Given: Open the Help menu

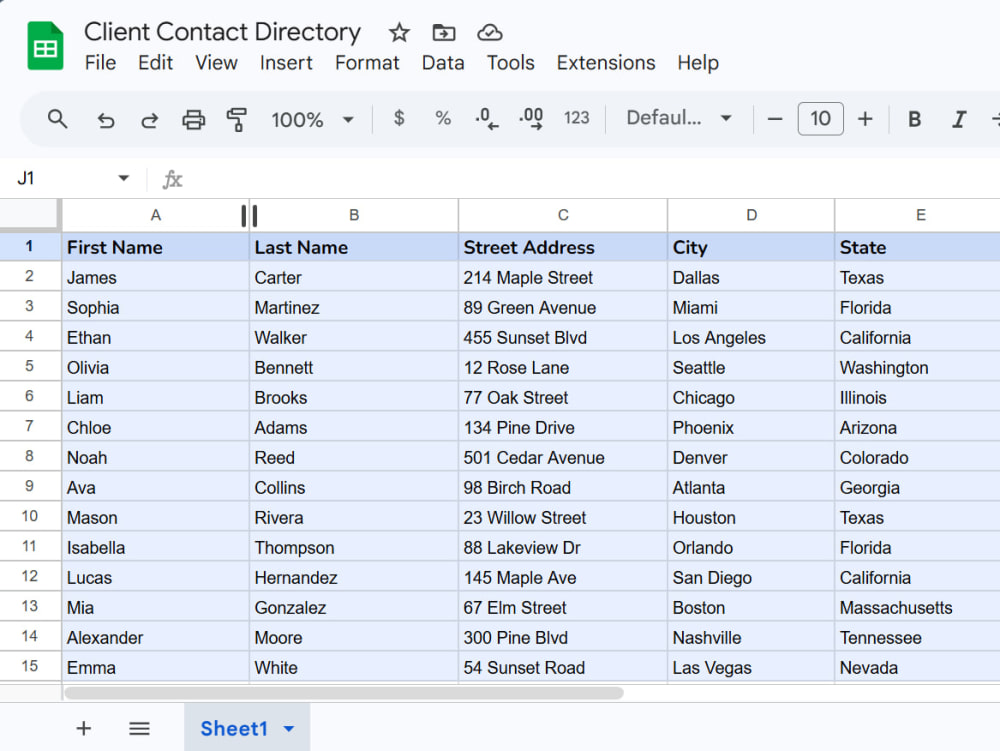Looking at the screenshot, I should tap(698, 62).
